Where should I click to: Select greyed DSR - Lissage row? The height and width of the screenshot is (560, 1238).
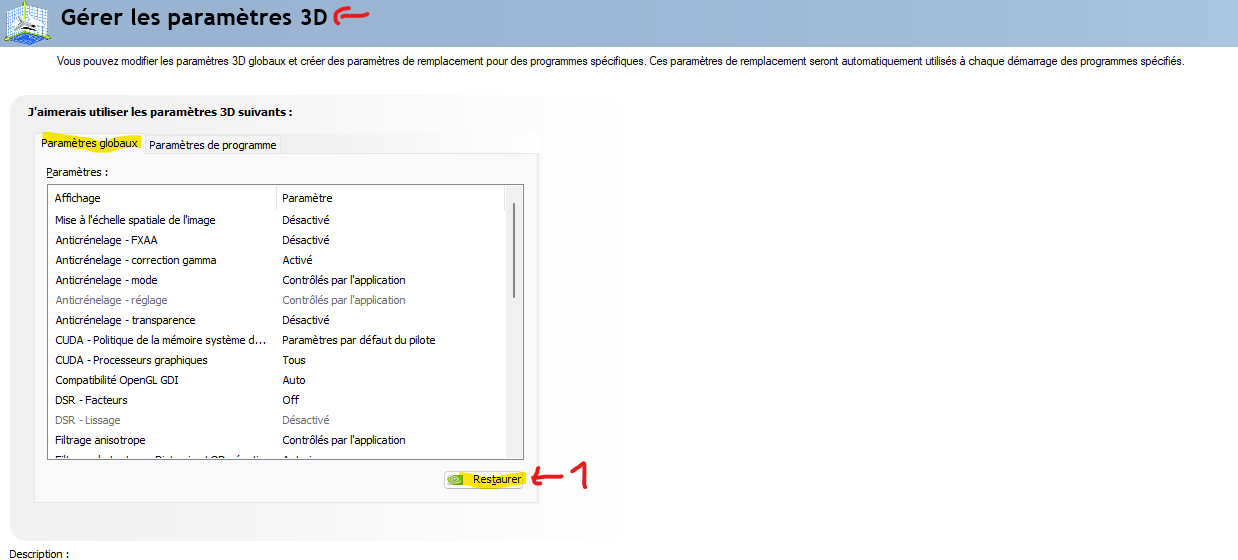coord(277,420)
